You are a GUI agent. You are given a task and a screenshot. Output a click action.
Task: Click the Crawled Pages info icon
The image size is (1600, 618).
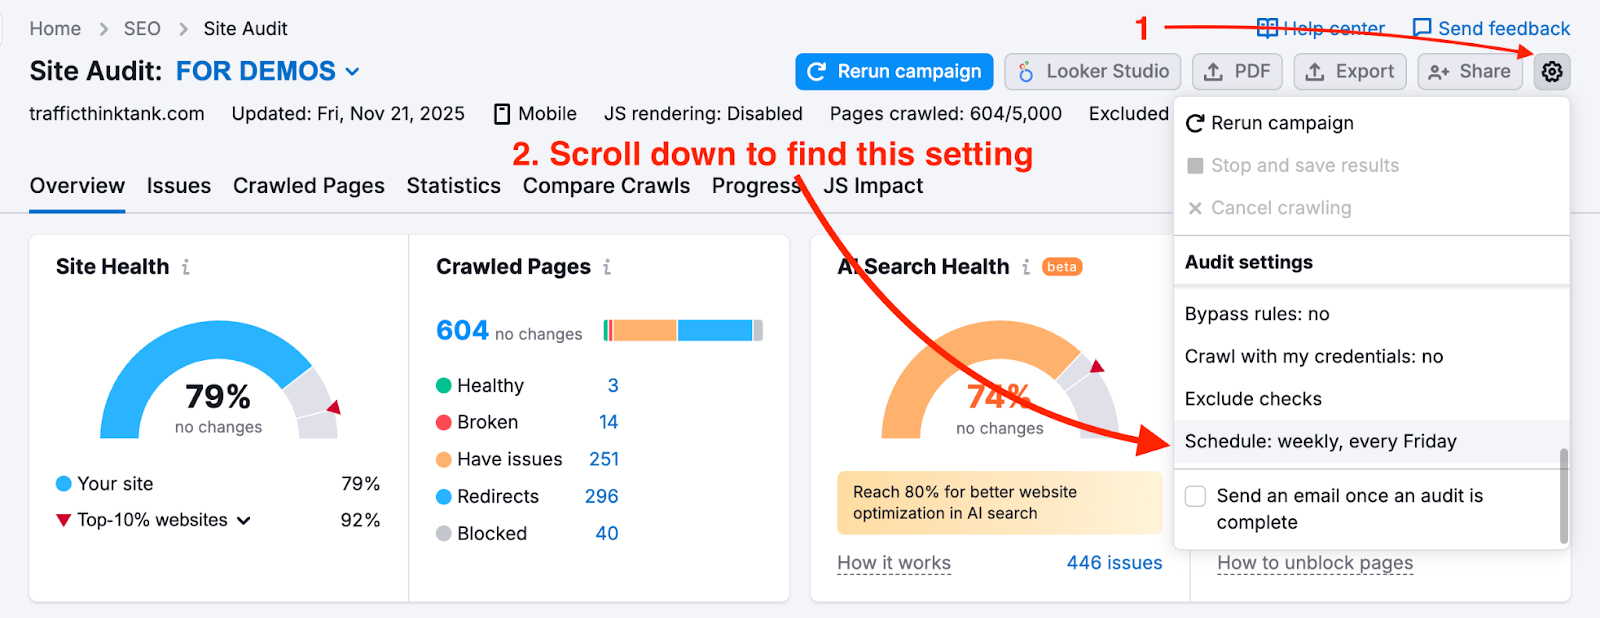pos(607,266)
